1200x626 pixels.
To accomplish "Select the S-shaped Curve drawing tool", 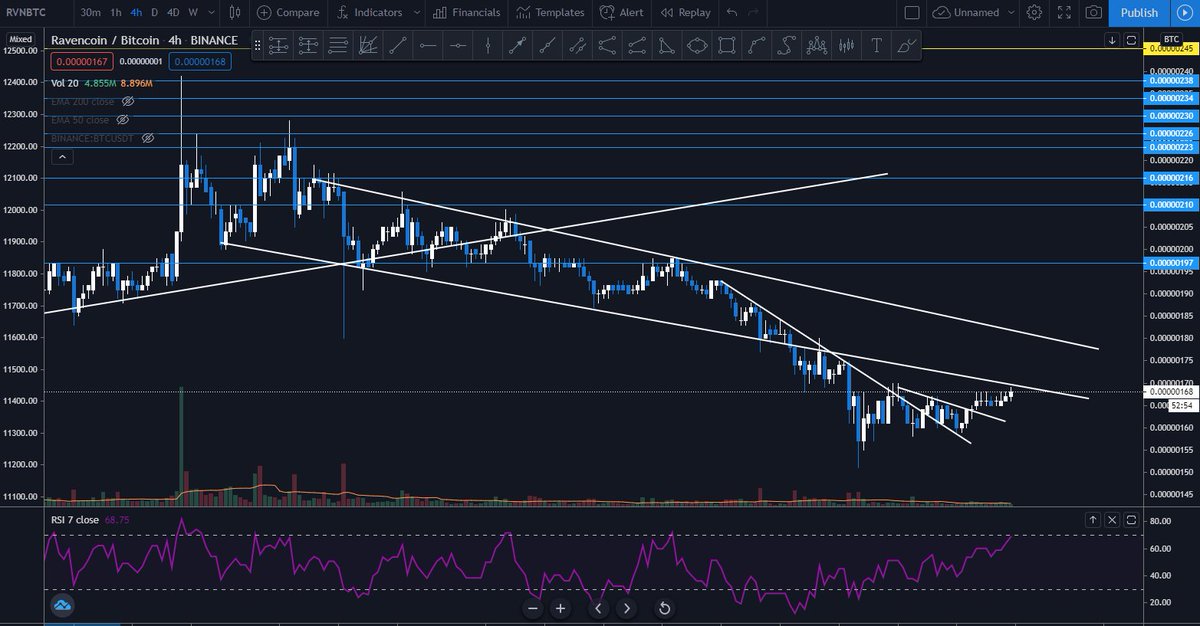I will coord(786,46).
